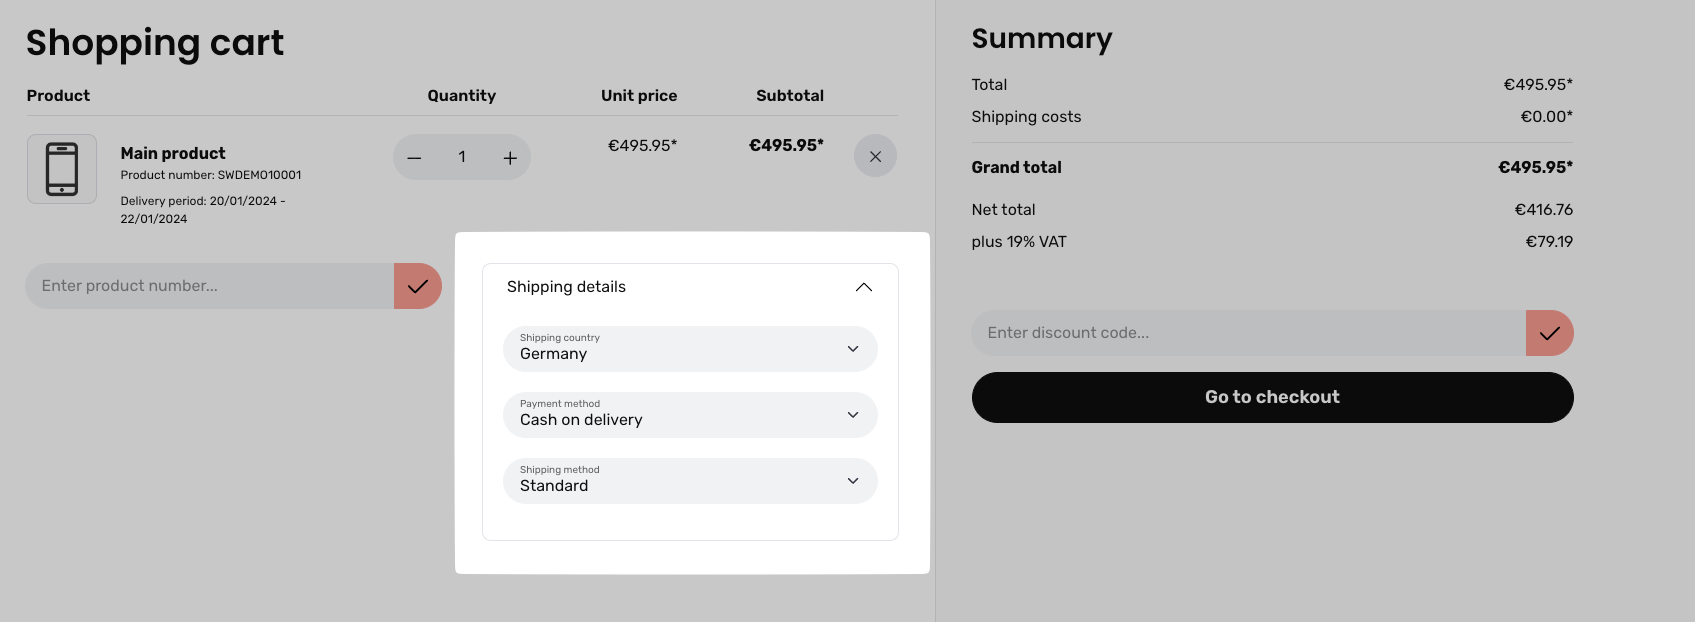Decrease quantity with the minus icon
The height and width of the screenshot is (622, 1695).
click(414, 158)
